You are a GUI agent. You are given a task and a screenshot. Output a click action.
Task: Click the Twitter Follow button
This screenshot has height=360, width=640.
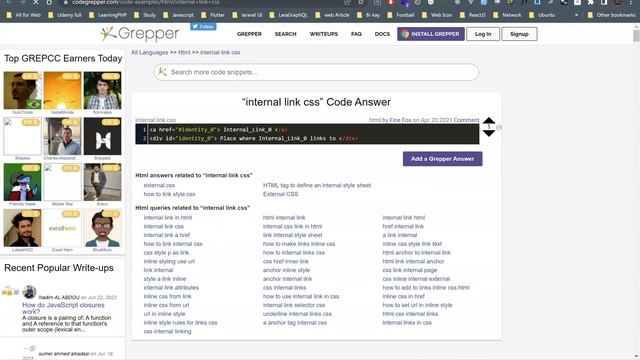(x=203, y=27)
